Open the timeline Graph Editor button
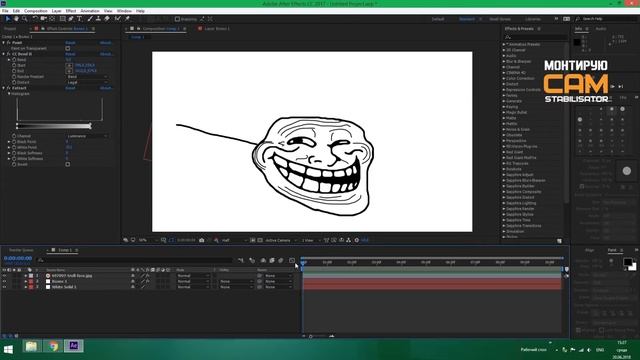640x360 pixels. (x=292, y=260)
